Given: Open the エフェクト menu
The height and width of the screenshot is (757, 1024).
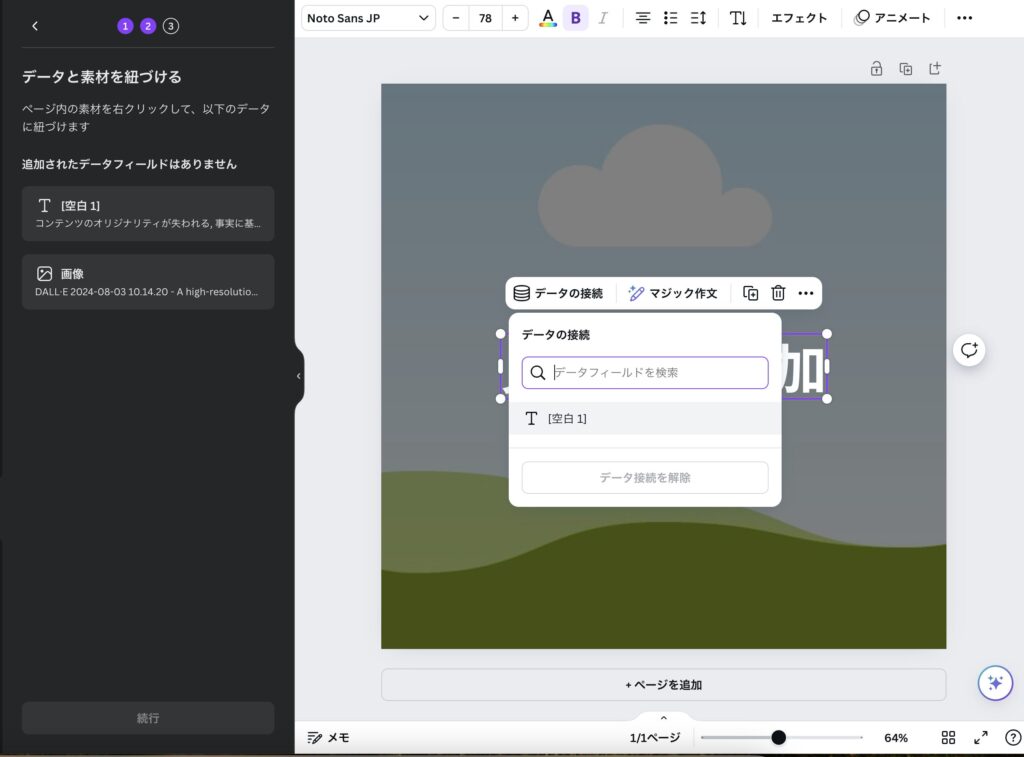Looking at the screenshot, I should coord(799,18).
